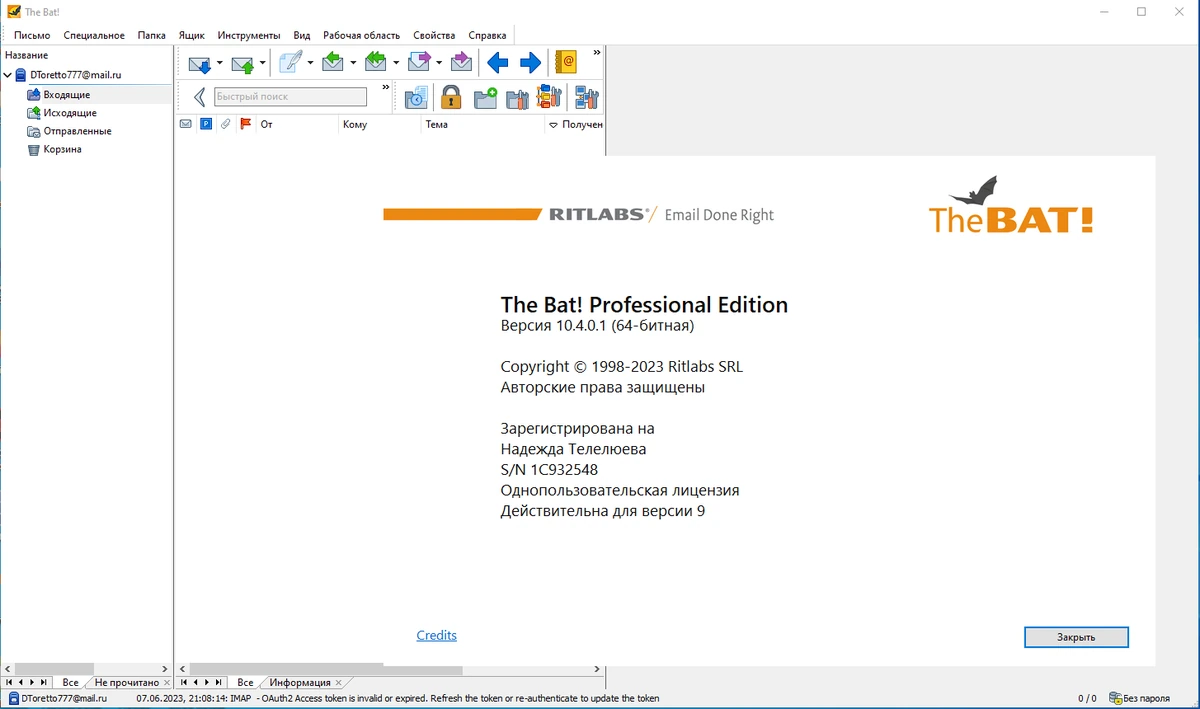Click the Send queued mail icon
The width and height of the screenshot is (1200, 709).
[x=243, y=63]
